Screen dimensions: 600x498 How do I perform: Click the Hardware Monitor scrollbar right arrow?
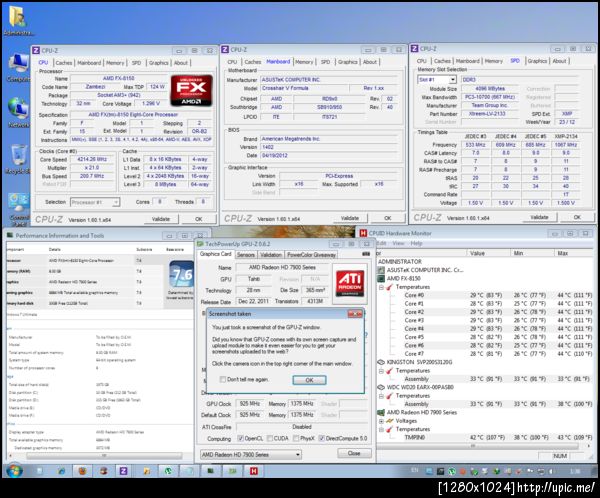(x=589, y=446)
